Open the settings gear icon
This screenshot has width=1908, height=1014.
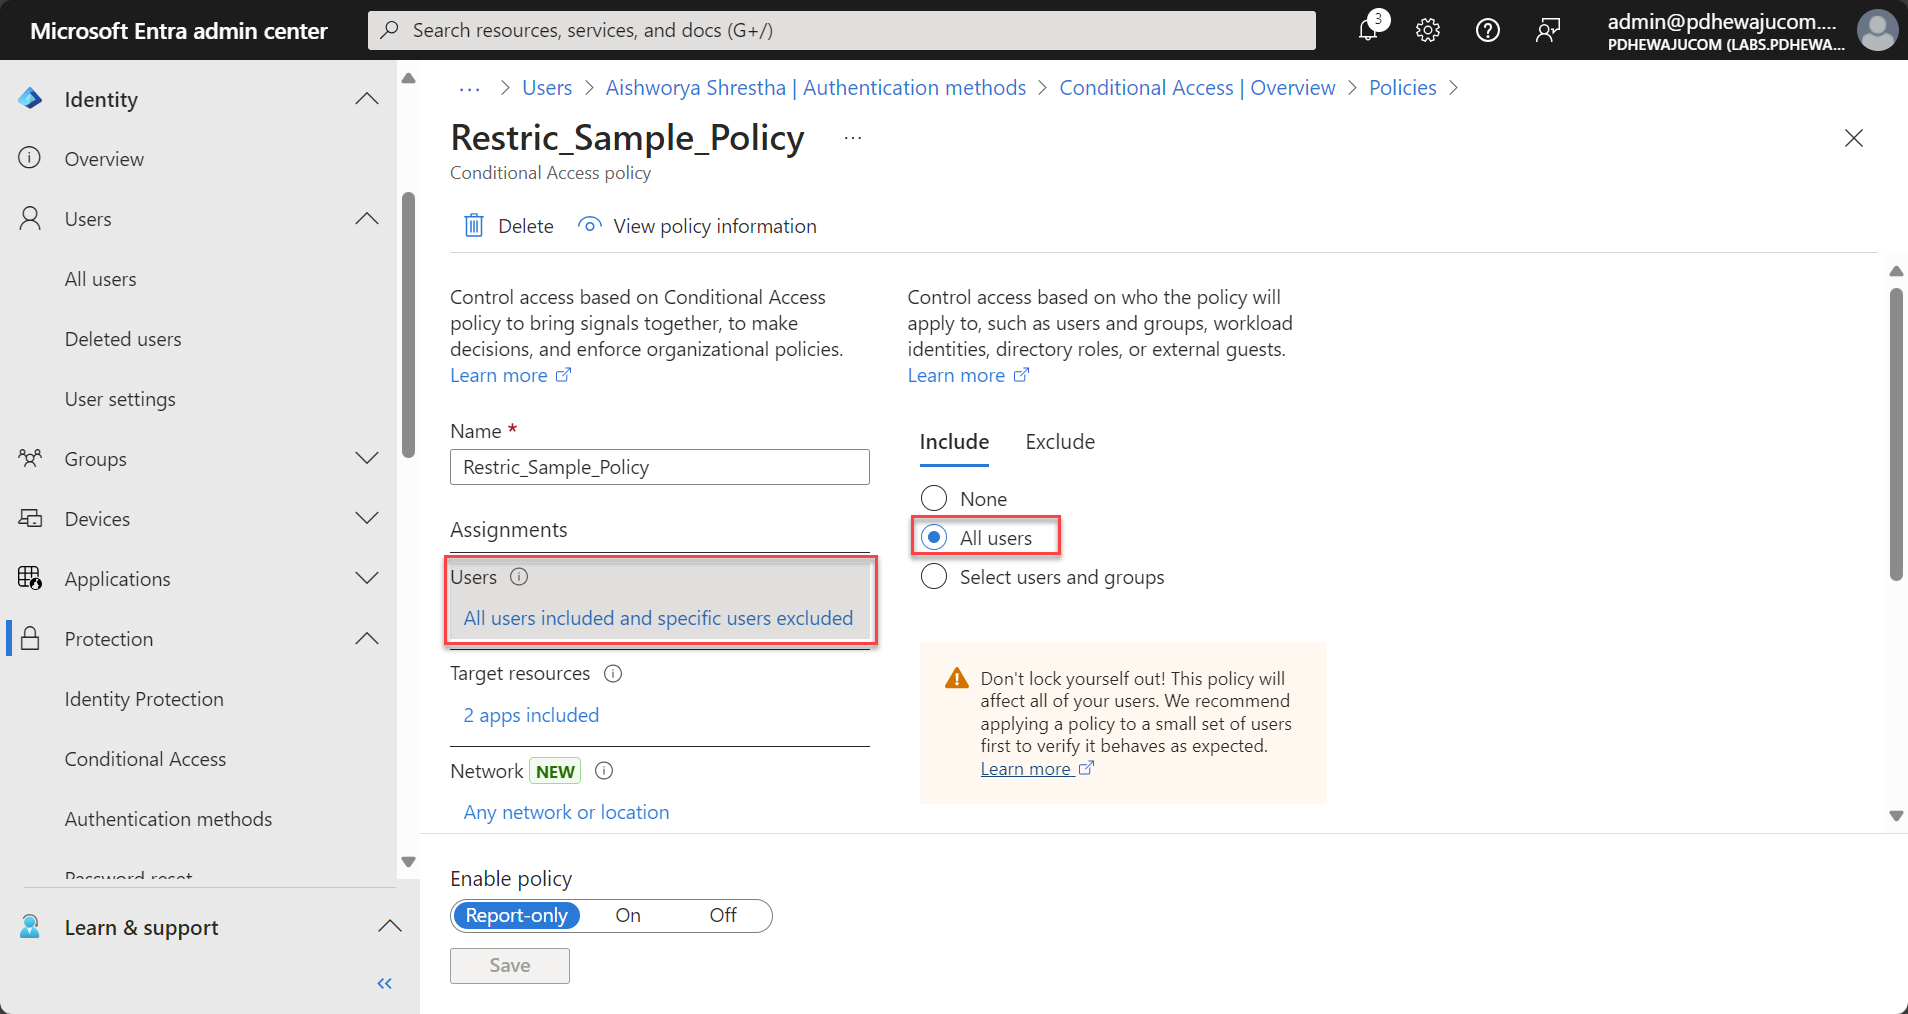point(1428,30)
